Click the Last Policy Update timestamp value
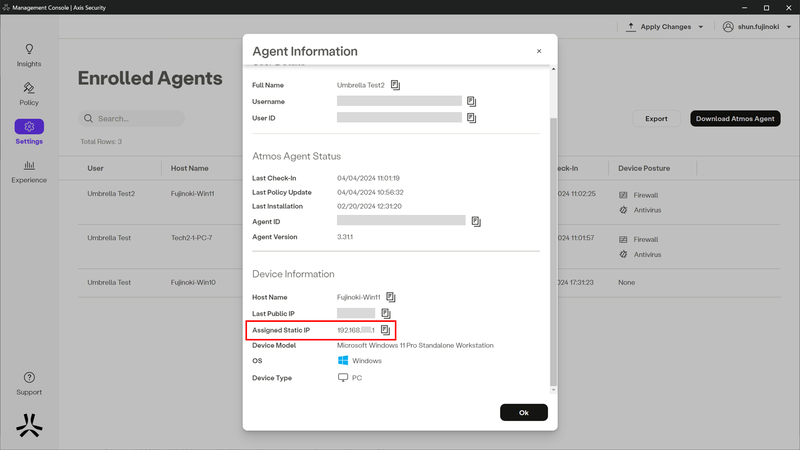This screenshot has width=800, height=450. point(370,193)
